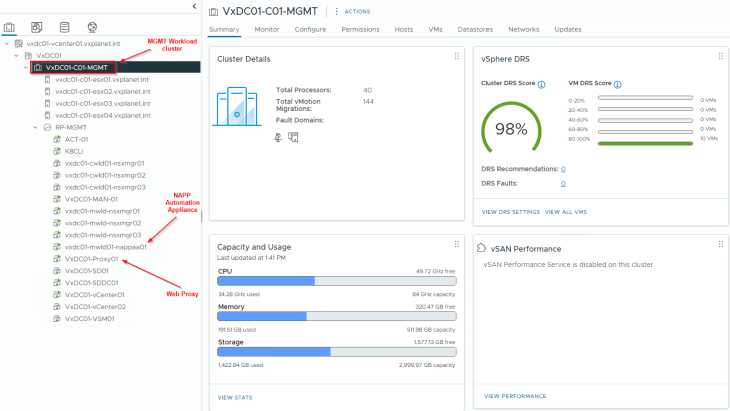This screenshot has height=411, width=730.
Task: Click the VIEW DRS SETTINGS link
Action: pyautogui.click(x=511, y=212)
